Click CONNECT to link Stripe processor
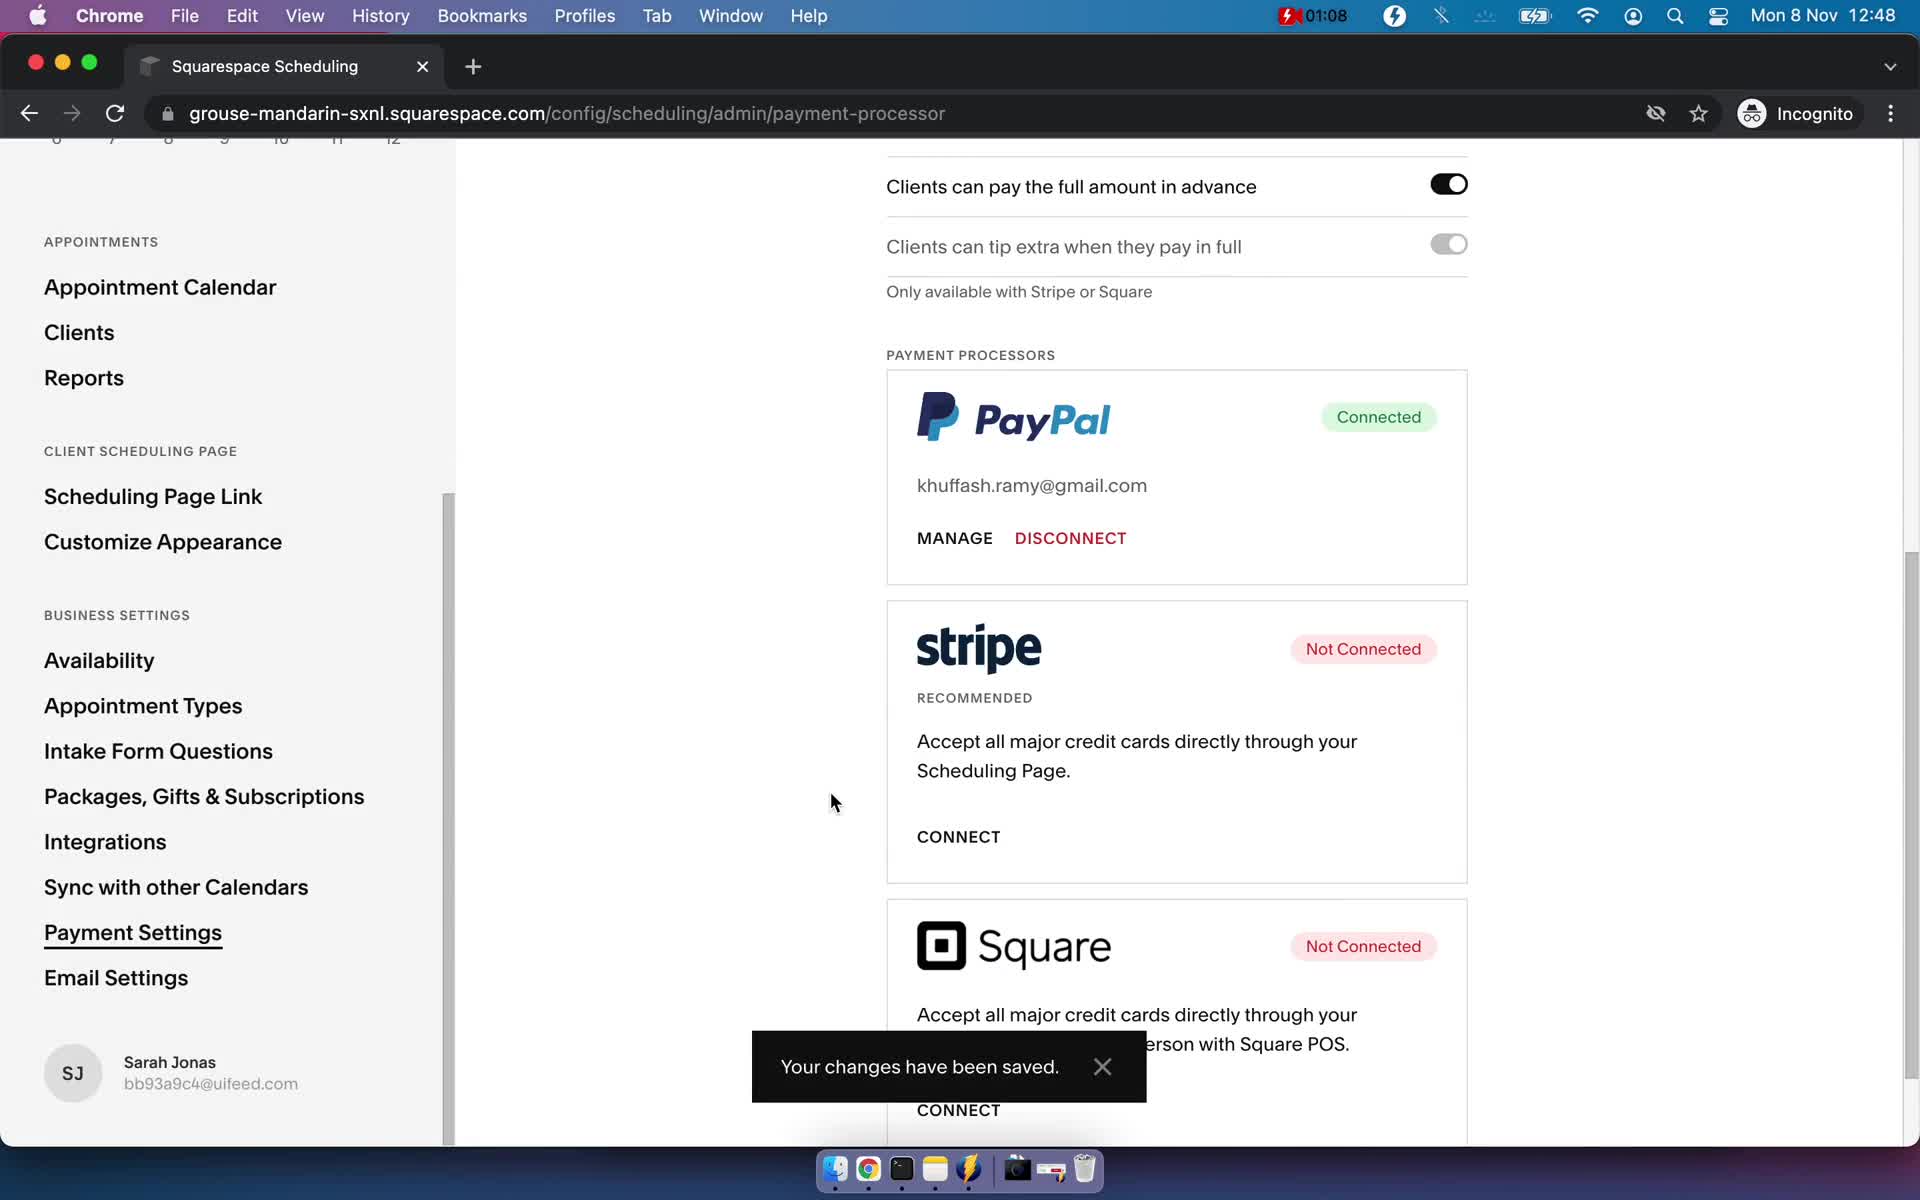The width and height of the screenshot is (1920, 1200). coord(959,836)
